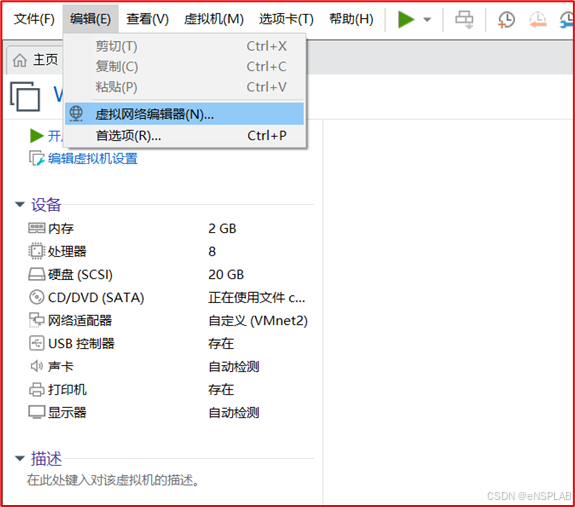Click the 粘贴(P) menu entry
This screenshot has height=507, width=575.
tap(184, 87)
